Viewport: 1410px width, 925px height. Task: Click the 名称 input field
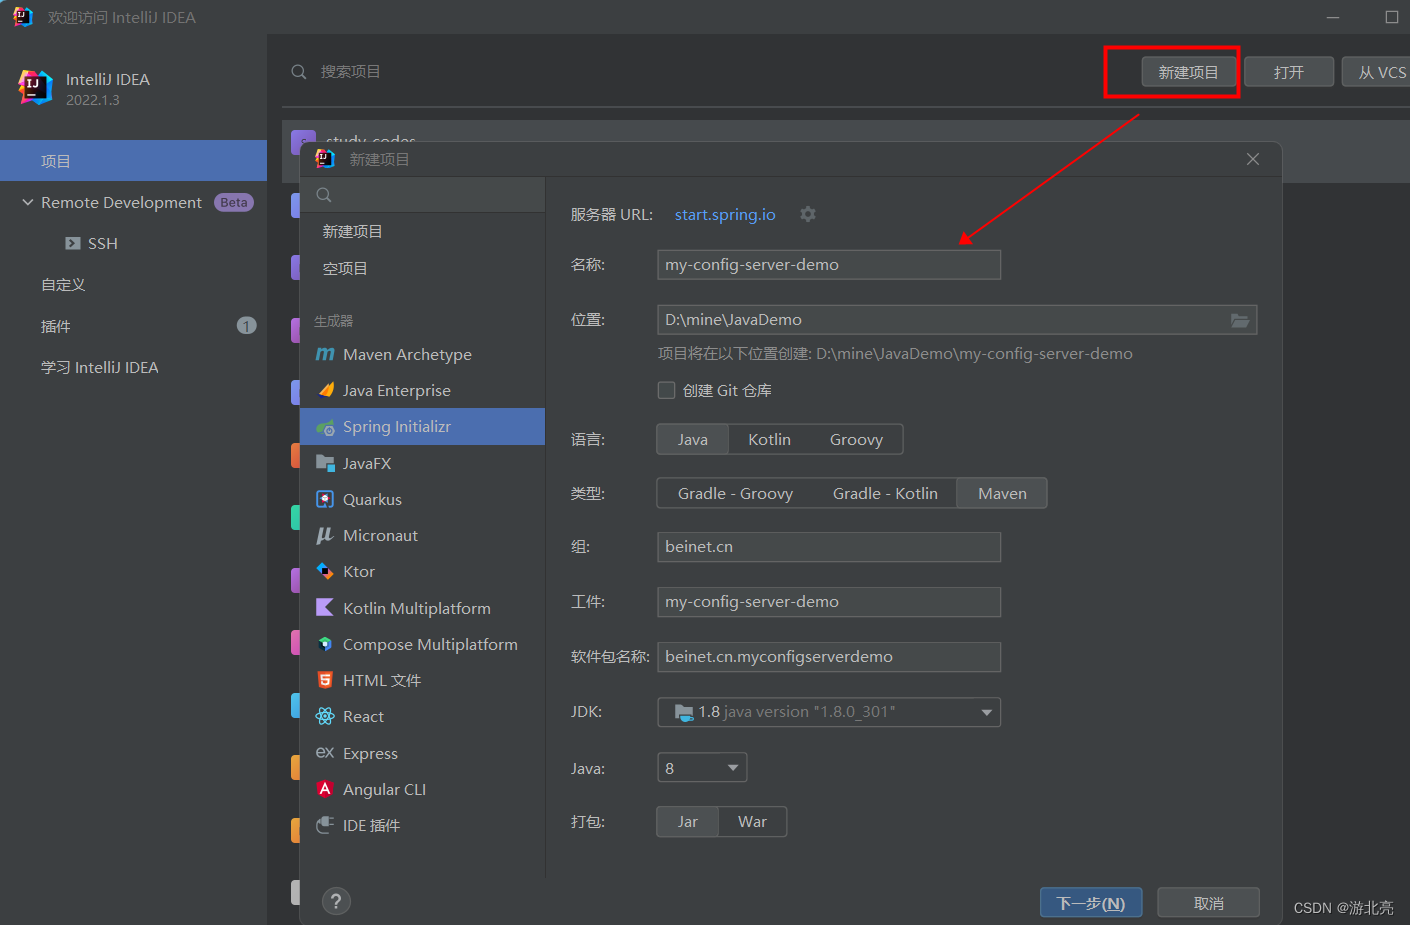829,264
